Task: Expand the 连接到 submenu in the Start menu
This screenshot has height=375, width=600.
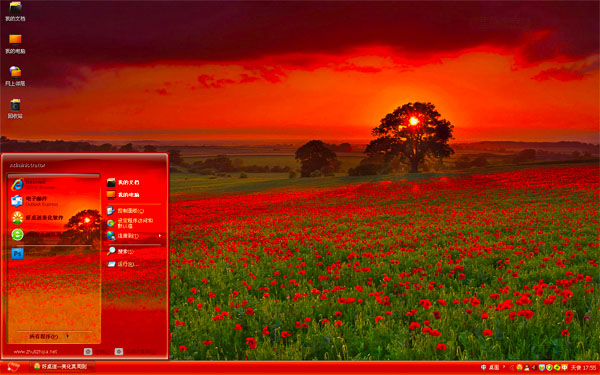Action: 134,236
